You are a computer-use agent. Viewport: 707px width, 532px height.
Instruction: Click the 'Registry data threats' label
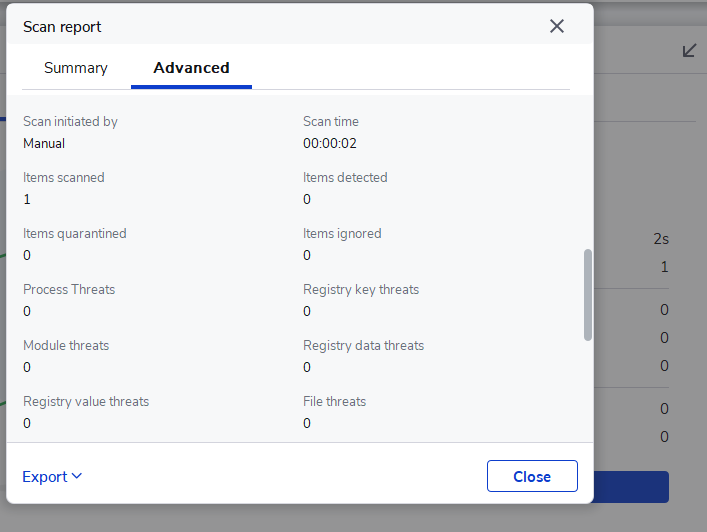point(363,345)
